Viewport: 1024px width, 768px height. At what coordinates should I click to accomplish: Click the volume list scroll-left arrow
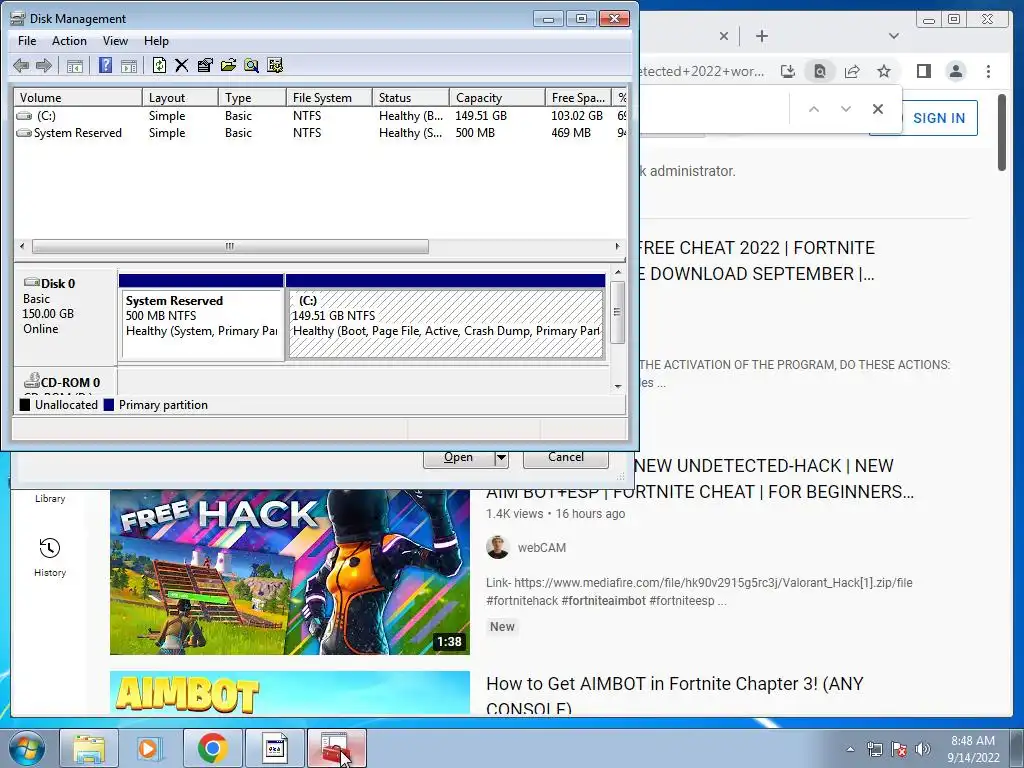(x=23, y=246)
